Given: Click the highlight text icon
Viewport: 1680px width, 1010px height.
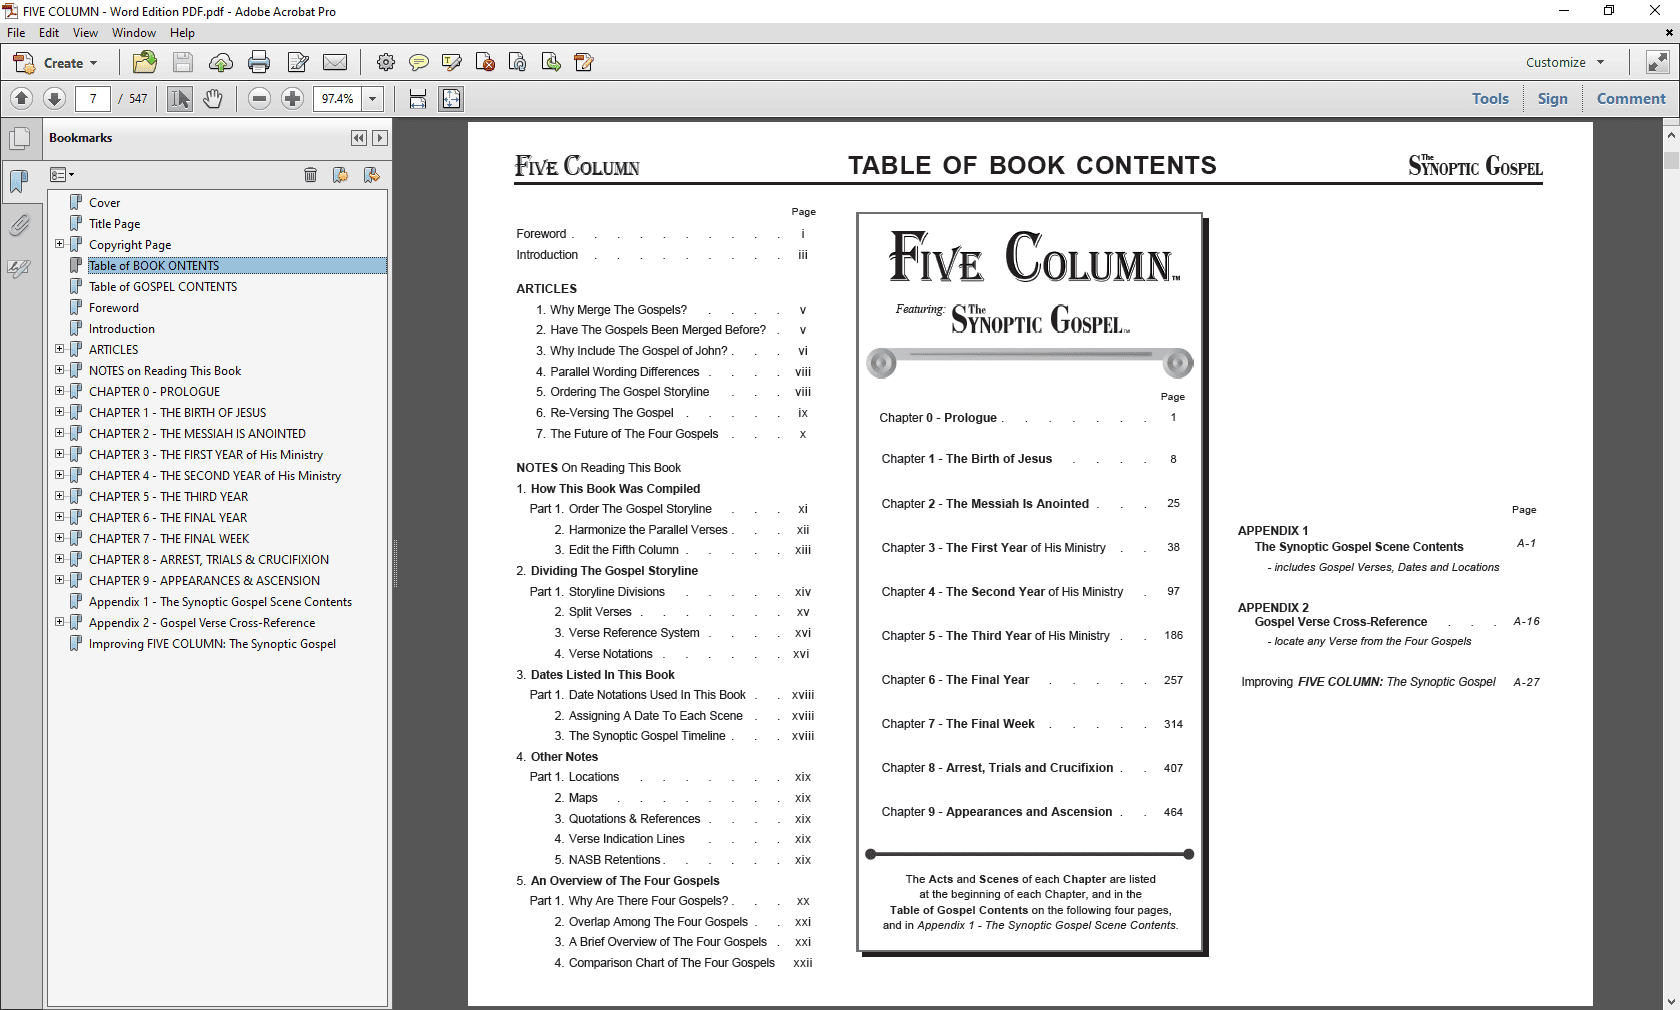Looking at the screenshot, I should pos(451,63).
